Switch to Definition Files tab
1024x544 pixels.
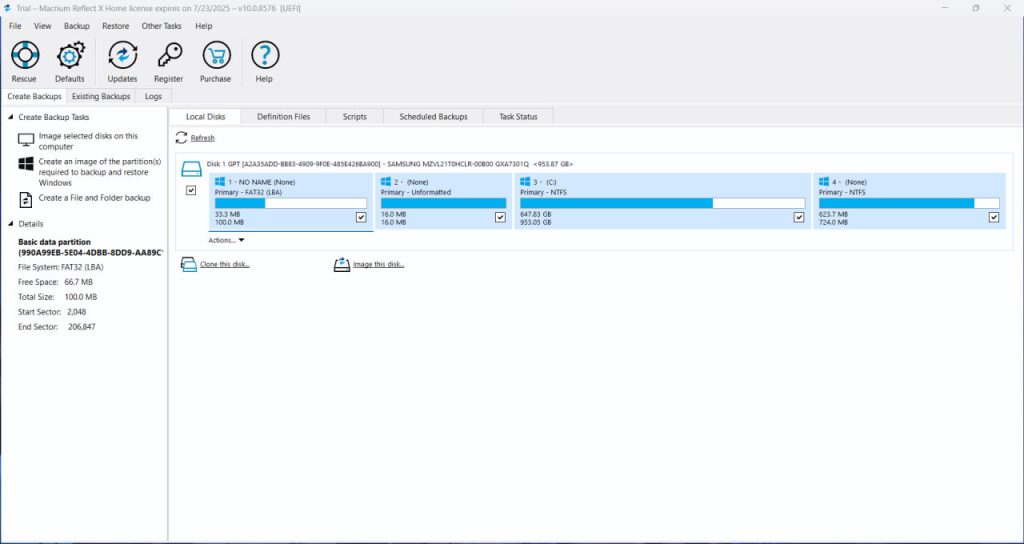tap(283, 117)
